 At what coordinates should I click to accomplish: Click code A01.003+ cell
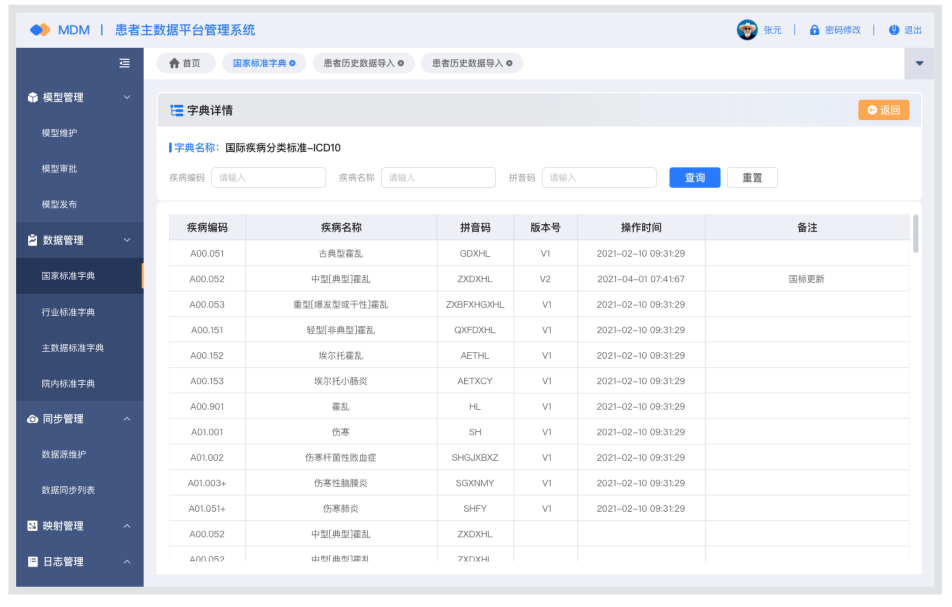[207, 483]
